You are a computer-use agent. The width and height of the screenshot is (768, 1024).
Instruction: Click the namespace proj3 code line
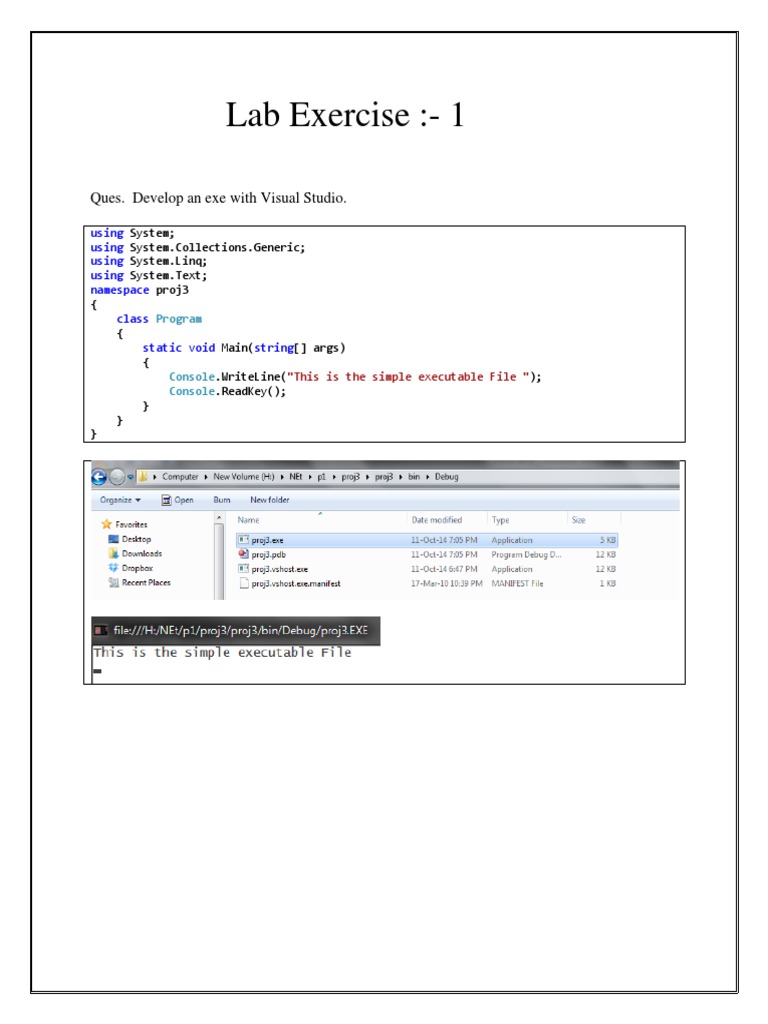click(140, 290)
